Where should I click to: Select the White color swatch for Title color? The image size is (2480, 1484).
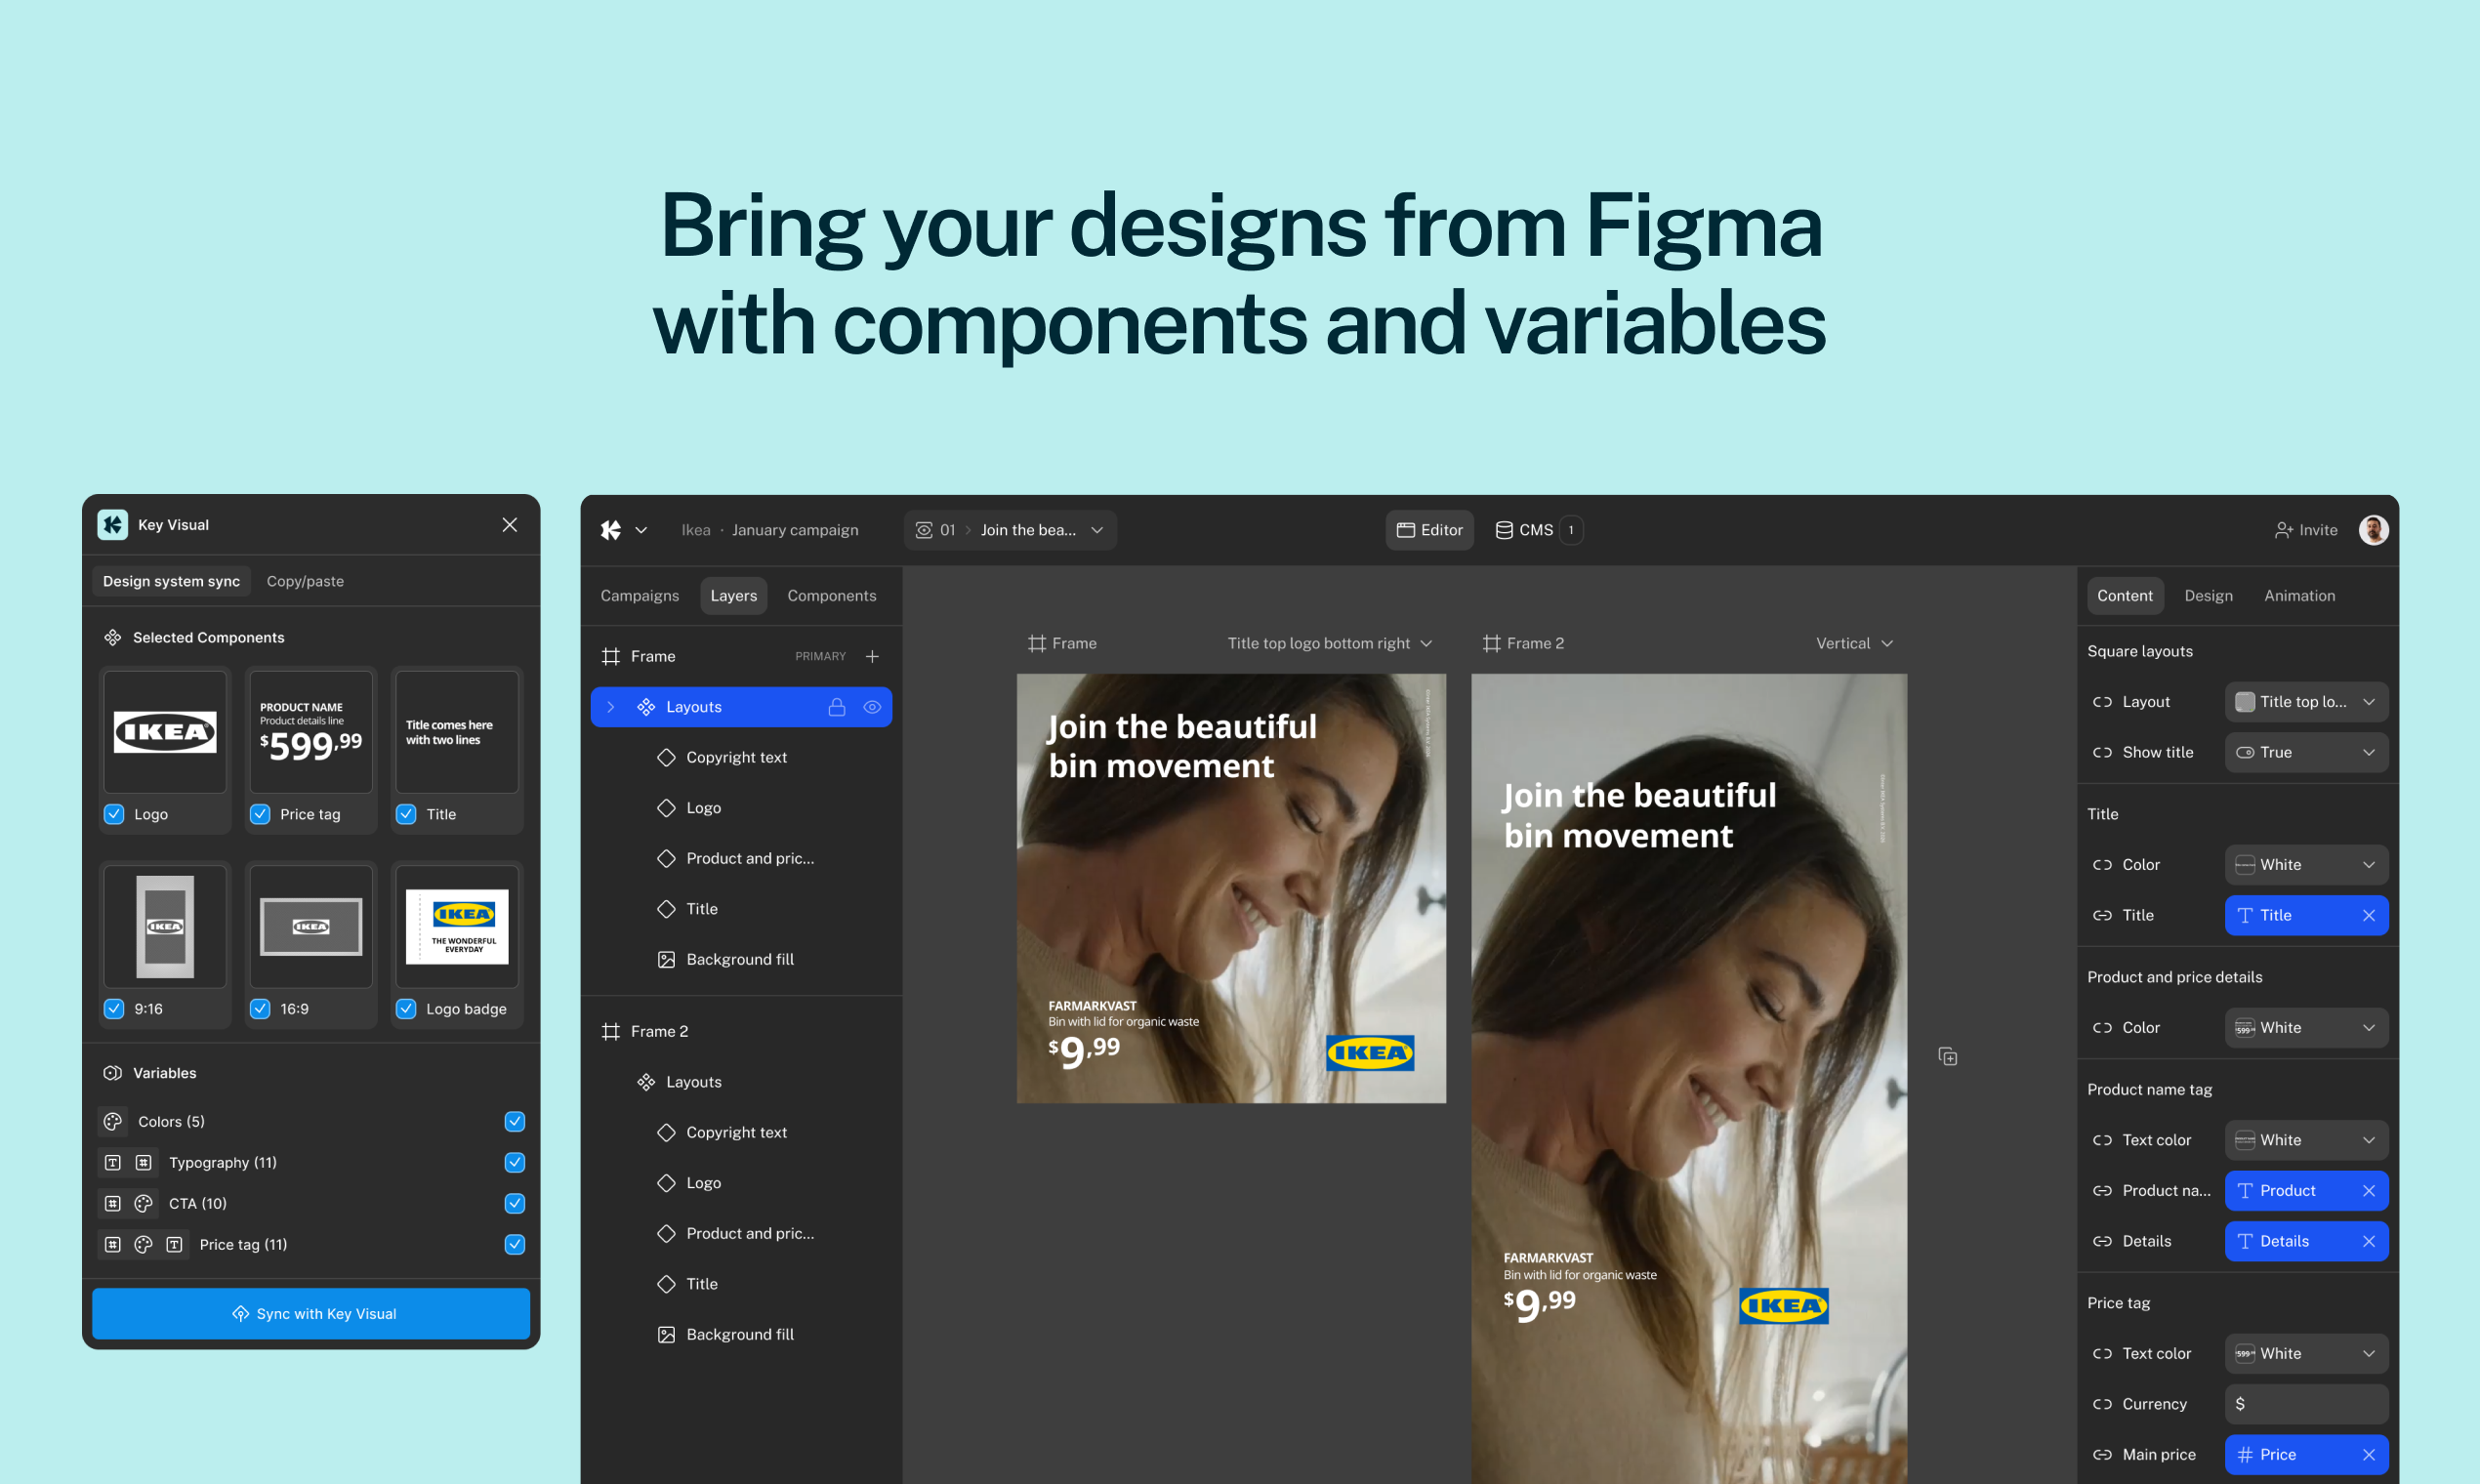2306,864
